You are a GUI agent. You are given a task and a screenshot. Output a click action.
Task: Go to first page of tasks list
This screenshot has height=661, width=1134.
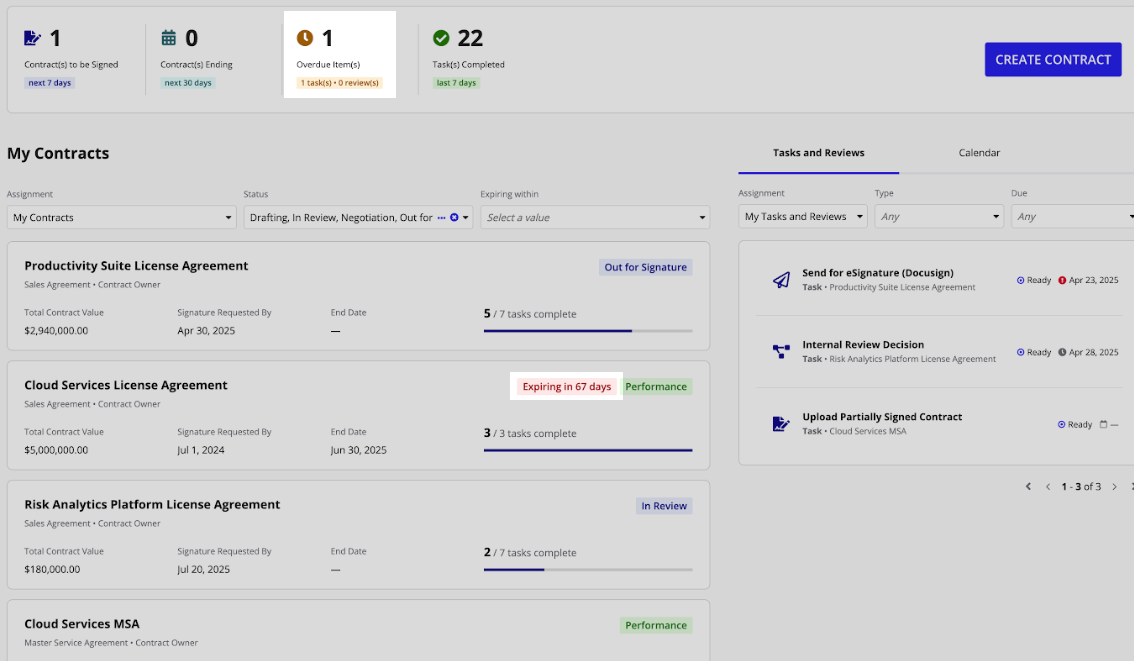coord(1028,487)
